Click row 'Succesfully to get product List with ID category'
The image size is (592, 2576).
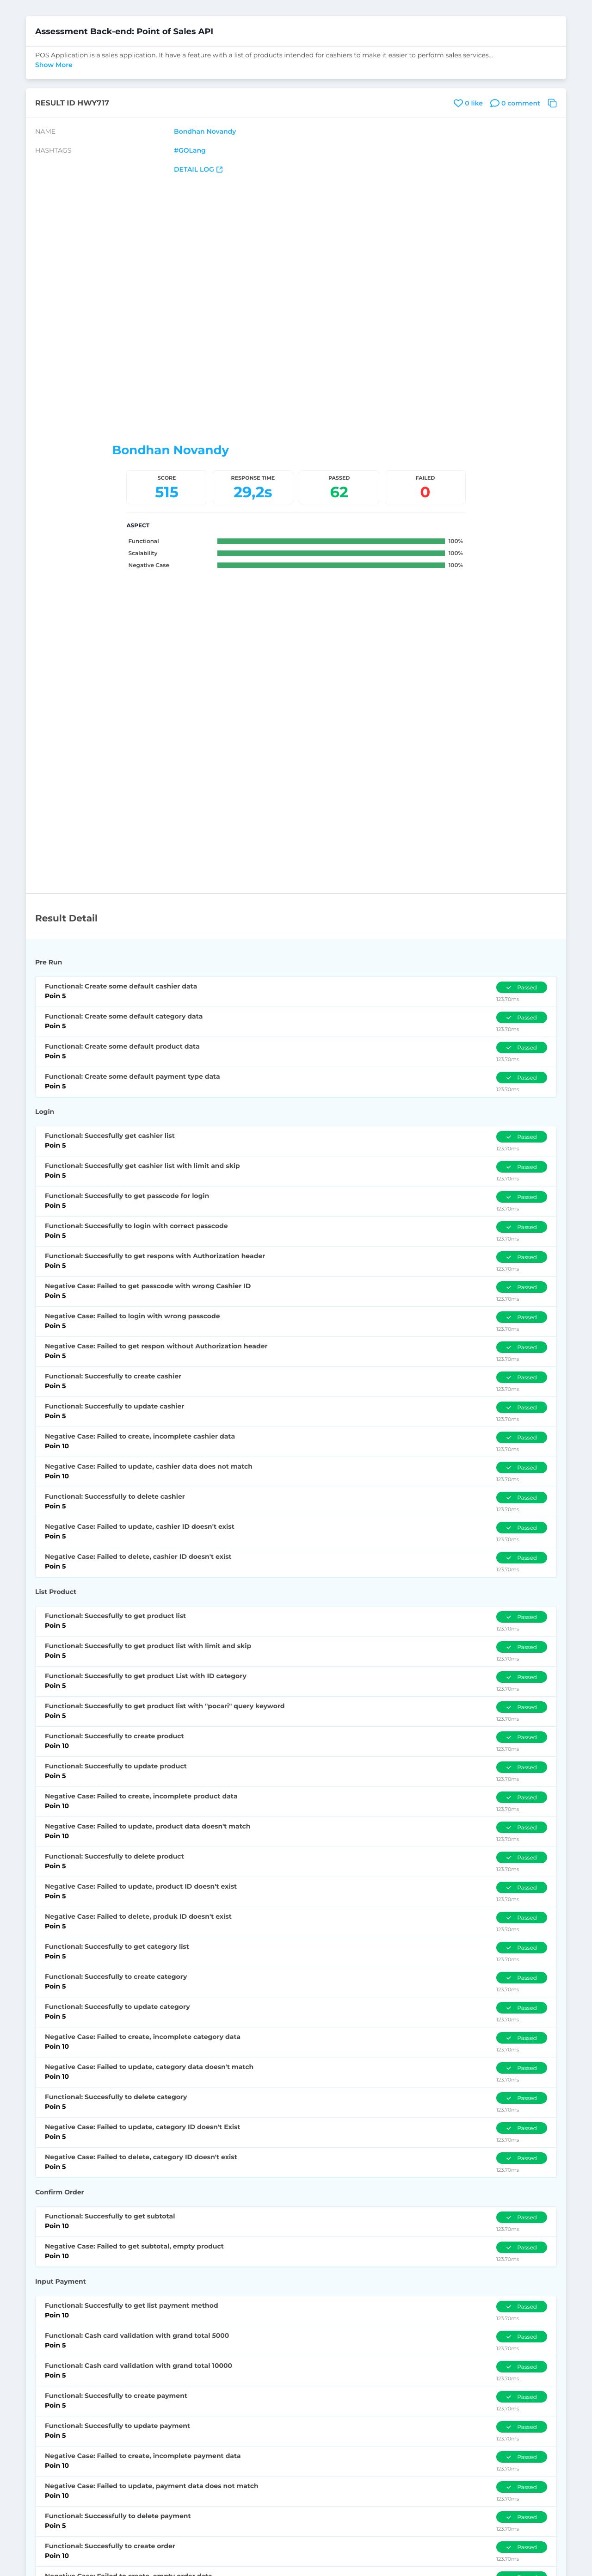pos(296,1681)
